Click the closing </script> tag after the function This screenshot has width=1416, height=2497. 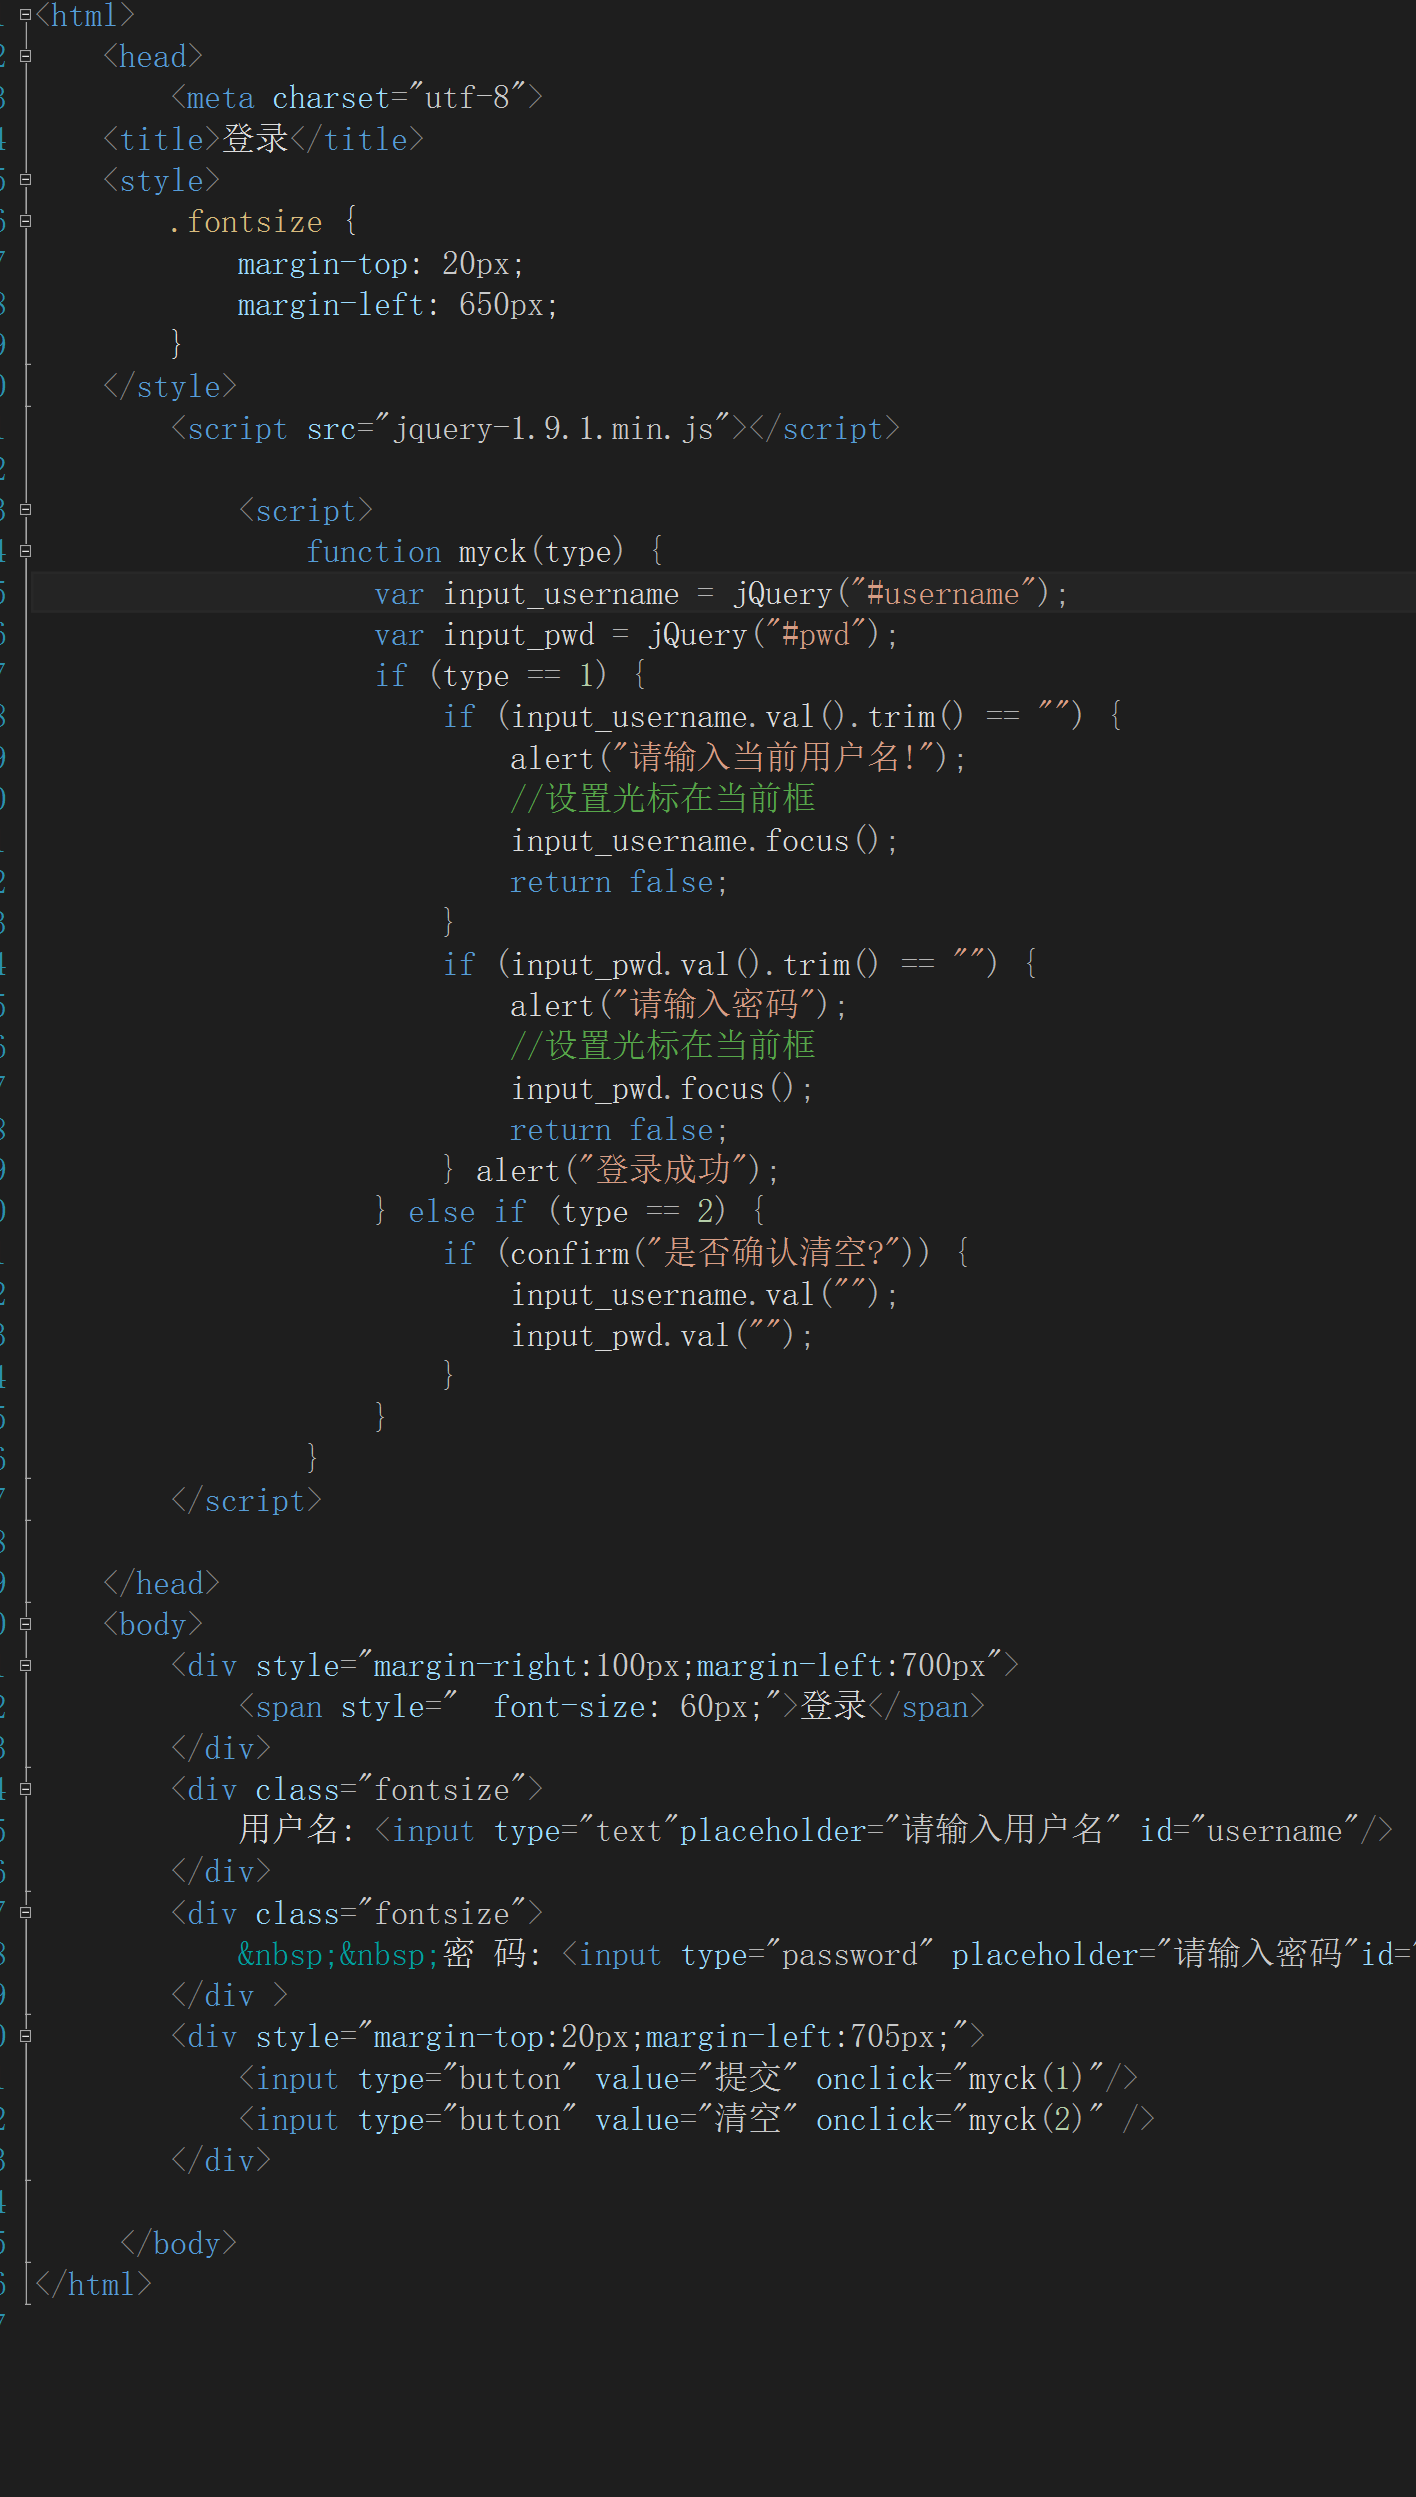pos(246,1501)
